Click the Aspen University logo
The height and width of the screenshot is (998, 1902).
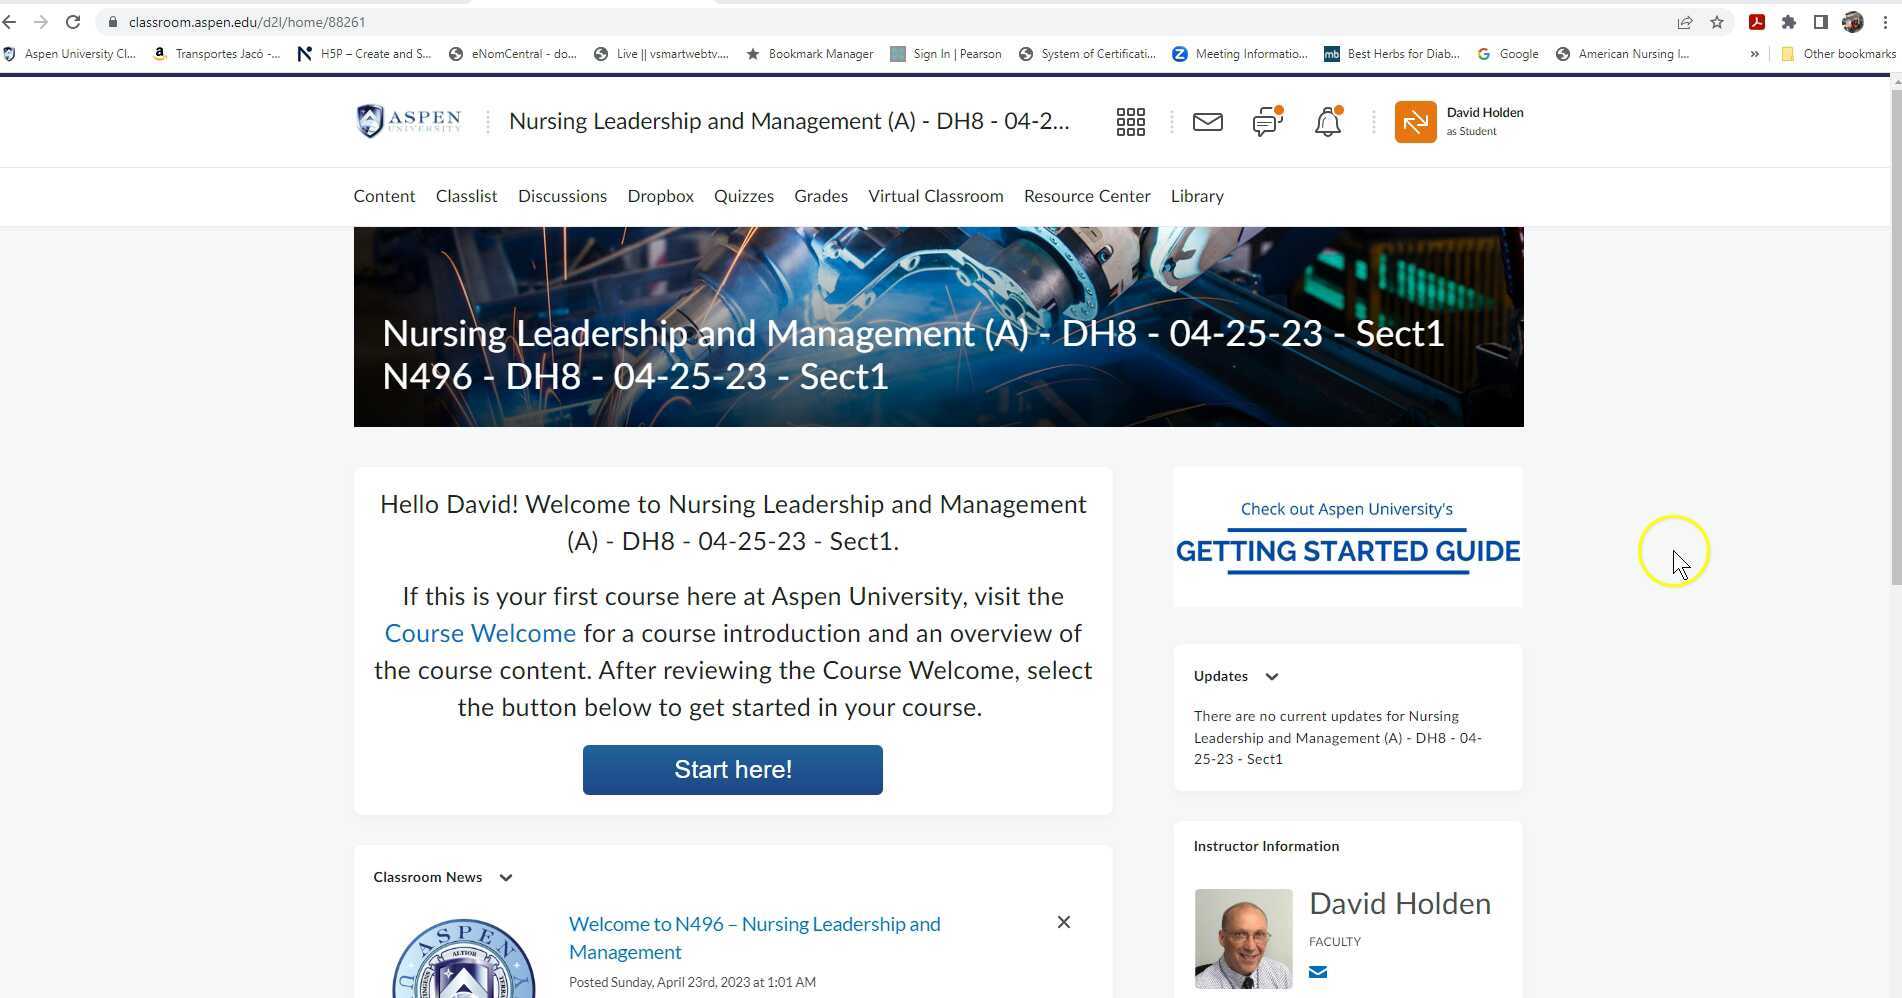[409, 121]
